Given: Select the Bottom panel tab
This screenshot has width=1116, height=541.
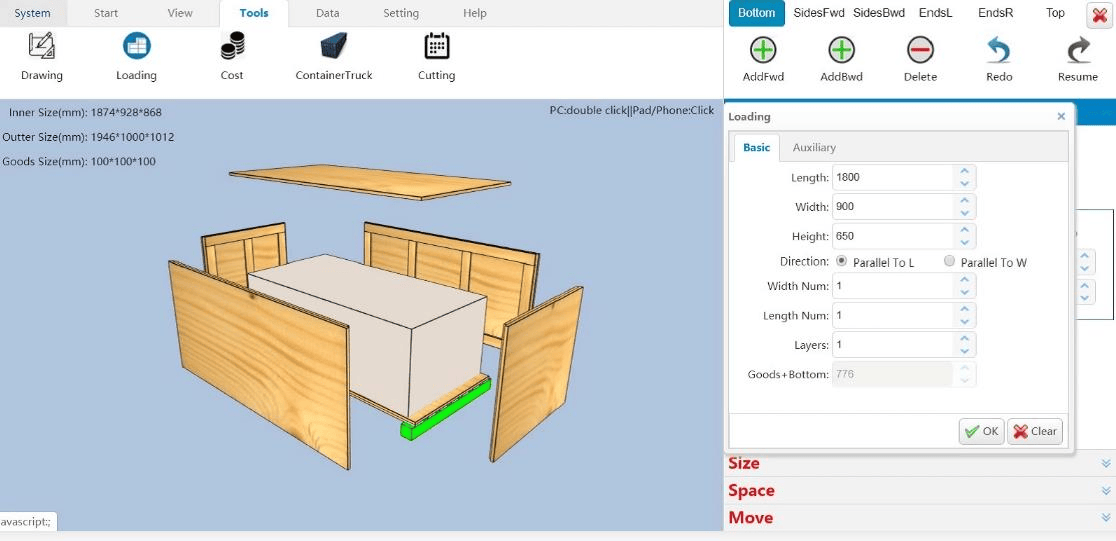Looking at the screenshot, I should point(757,13).
